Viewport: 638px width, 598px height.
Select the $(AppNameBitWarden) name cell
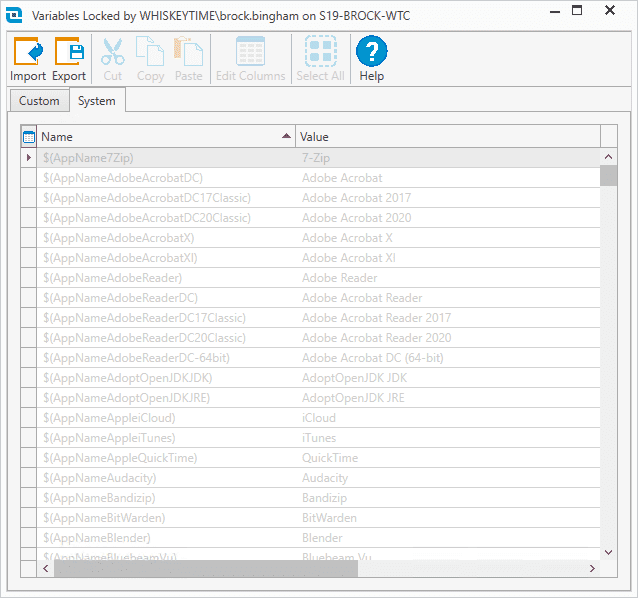tap(166, 518)
